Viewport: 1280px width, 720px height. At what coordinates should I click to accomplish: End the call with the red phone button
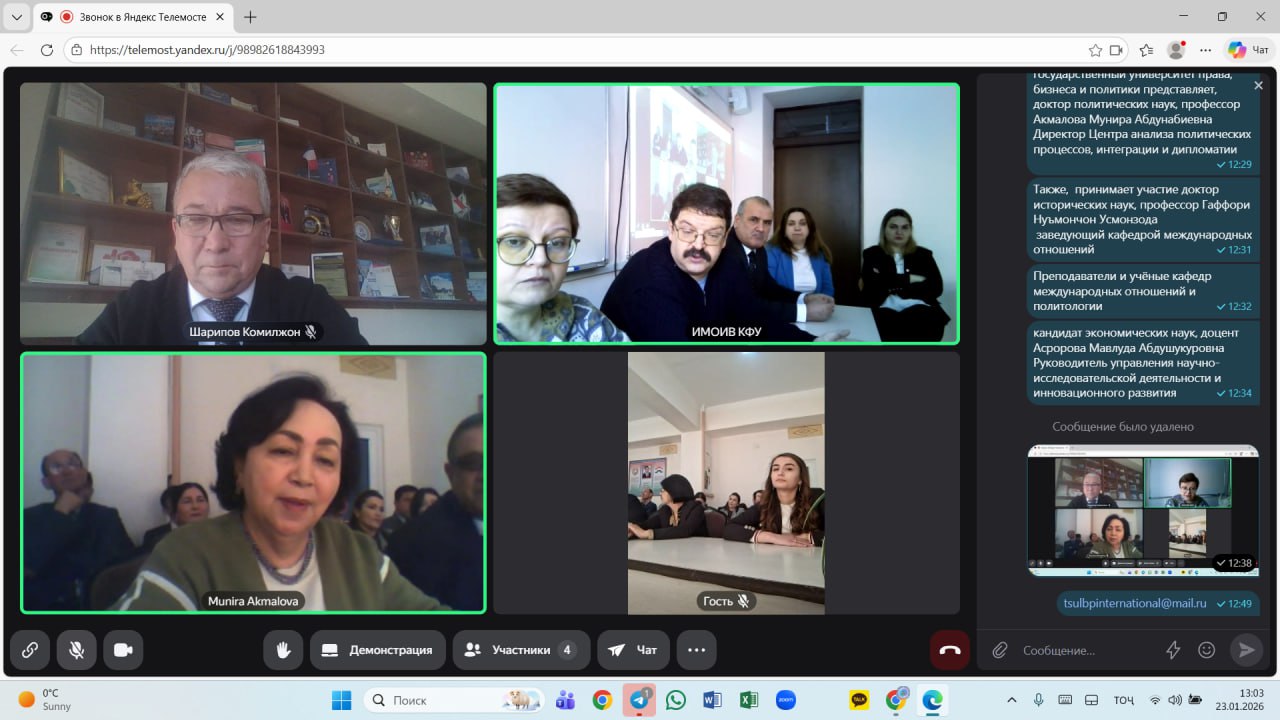click(x=949, y=650)
